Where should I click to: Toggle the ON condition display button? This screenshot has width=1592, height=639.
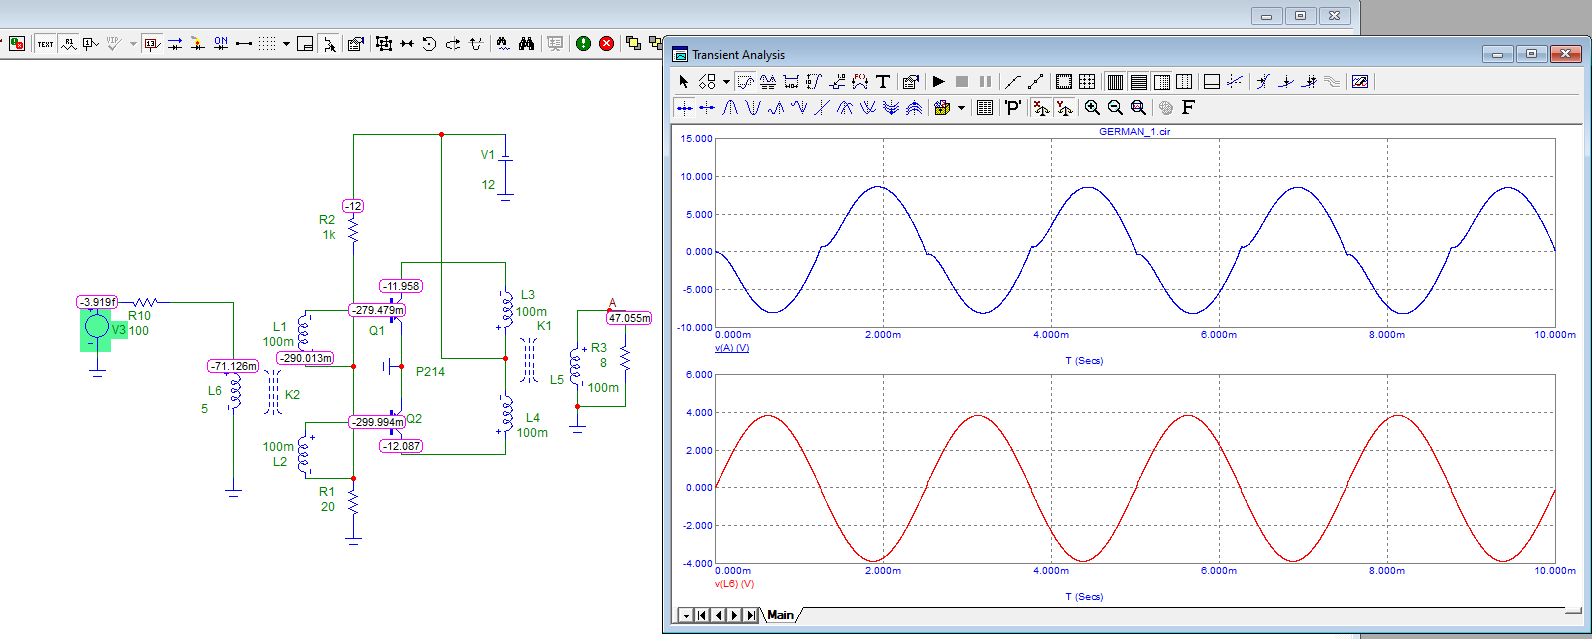(x=221, y=44)
